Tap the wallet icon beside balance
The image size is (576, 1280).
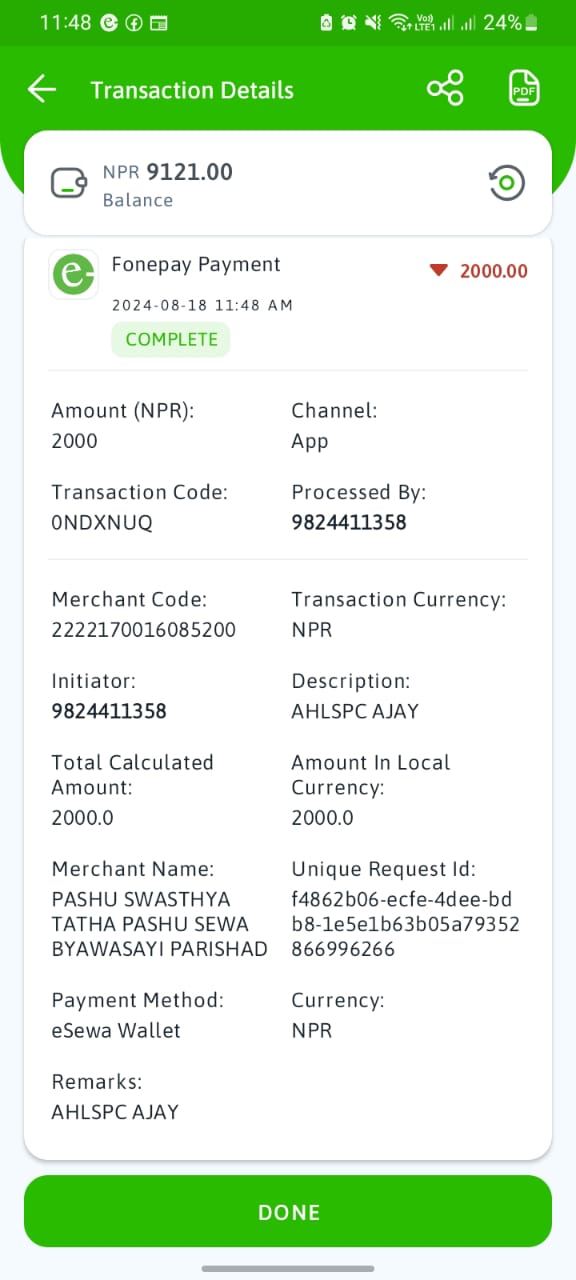tap(68, 184)
